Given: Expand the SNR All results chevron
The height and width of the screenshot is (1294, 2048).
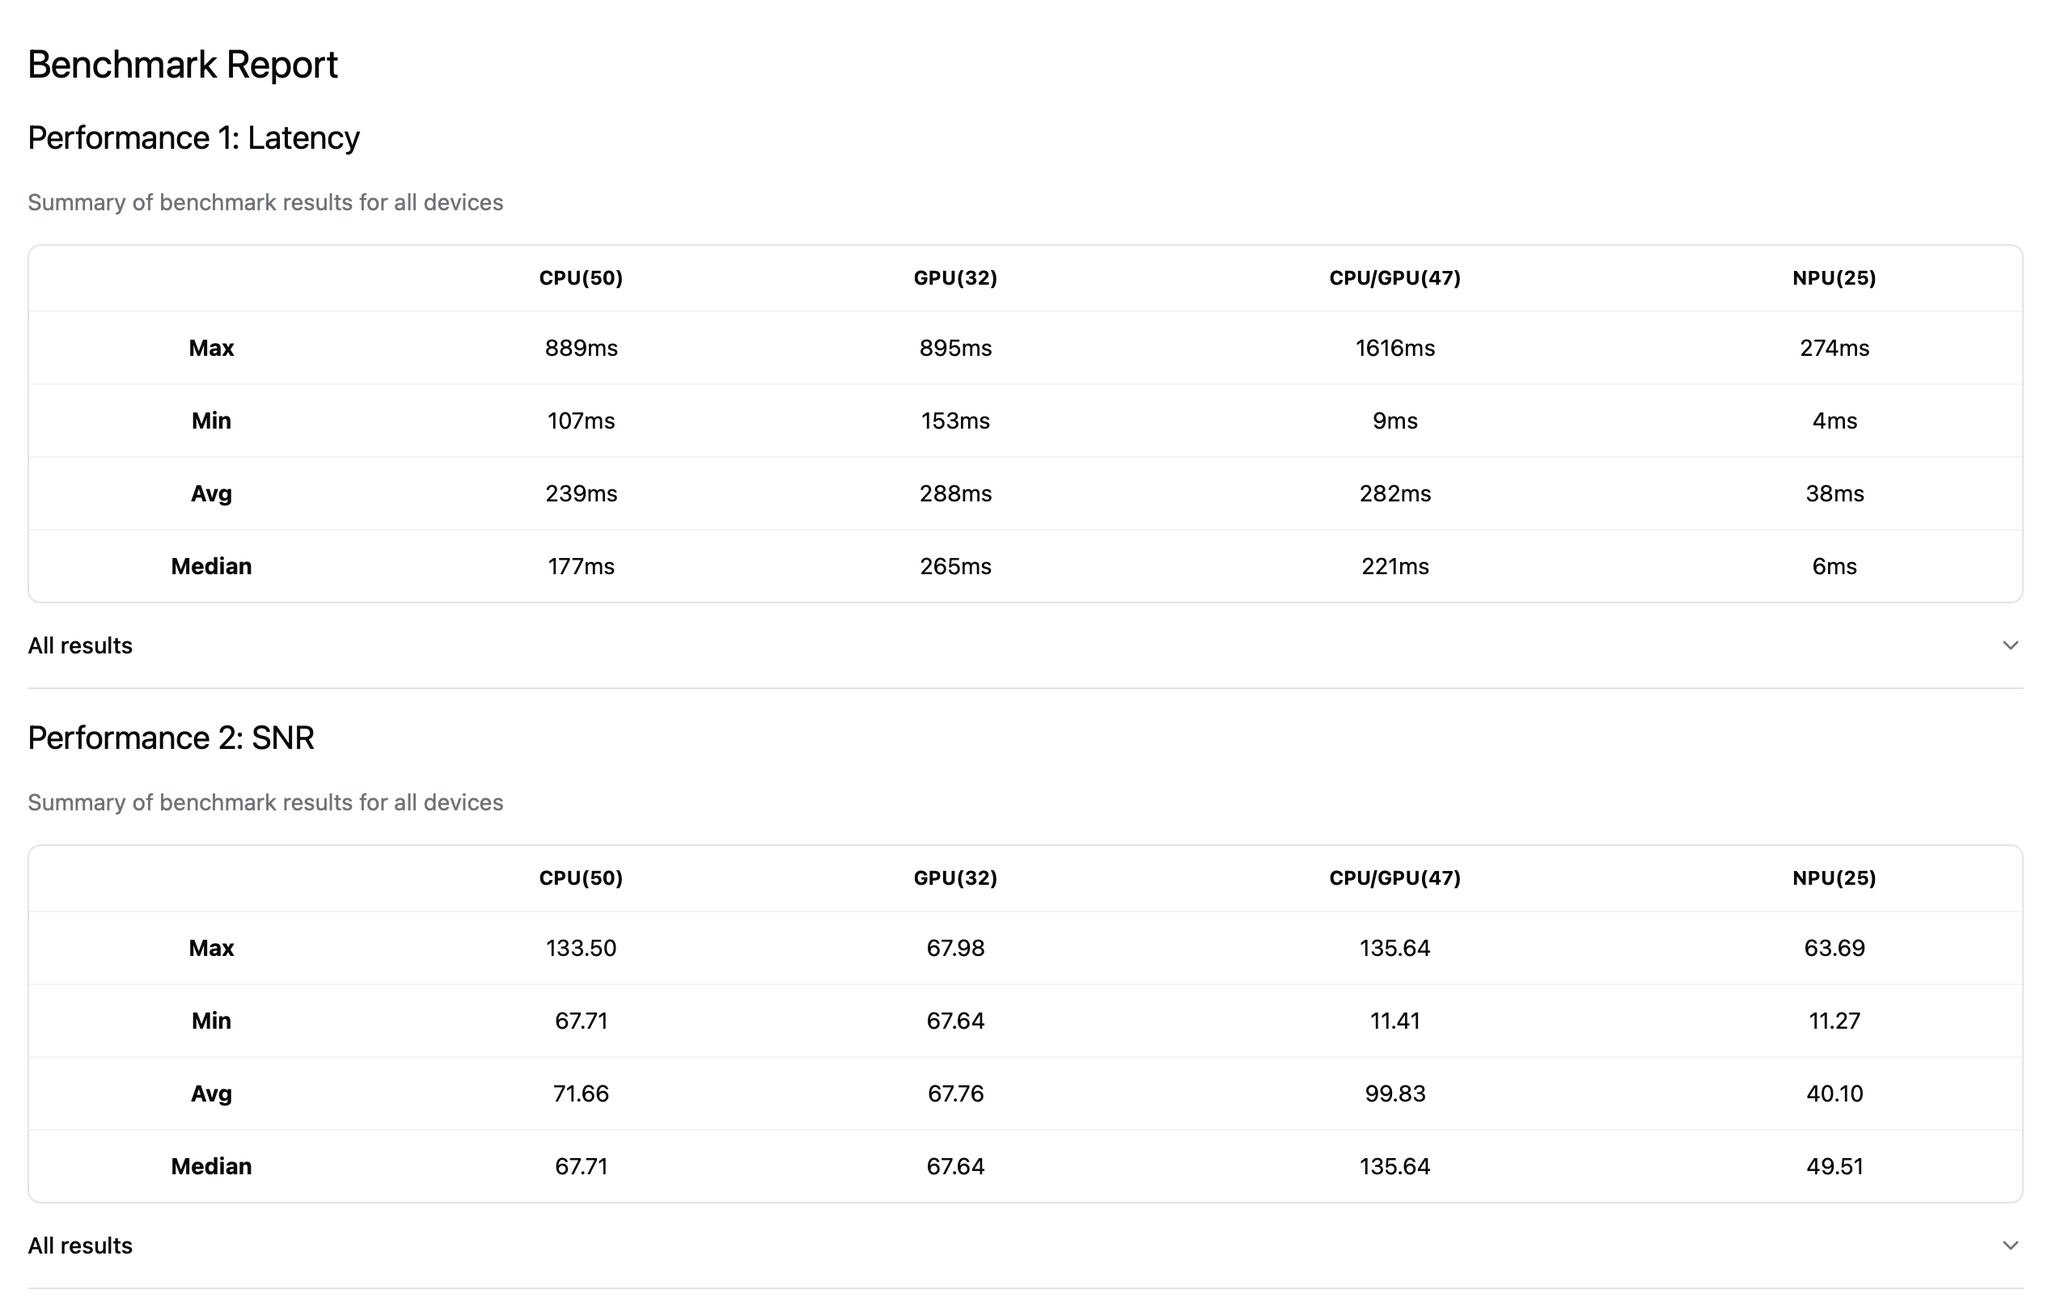Looking at the screenshot, I should coord(2010,1245).
